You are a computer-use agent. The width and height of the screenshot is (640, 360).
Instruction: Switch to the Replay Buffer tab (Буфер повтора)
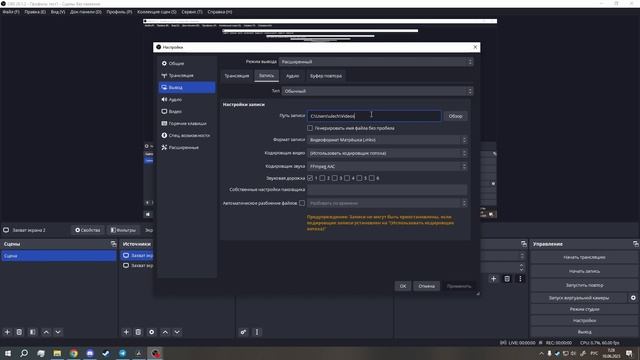click(x=326, y=76)
